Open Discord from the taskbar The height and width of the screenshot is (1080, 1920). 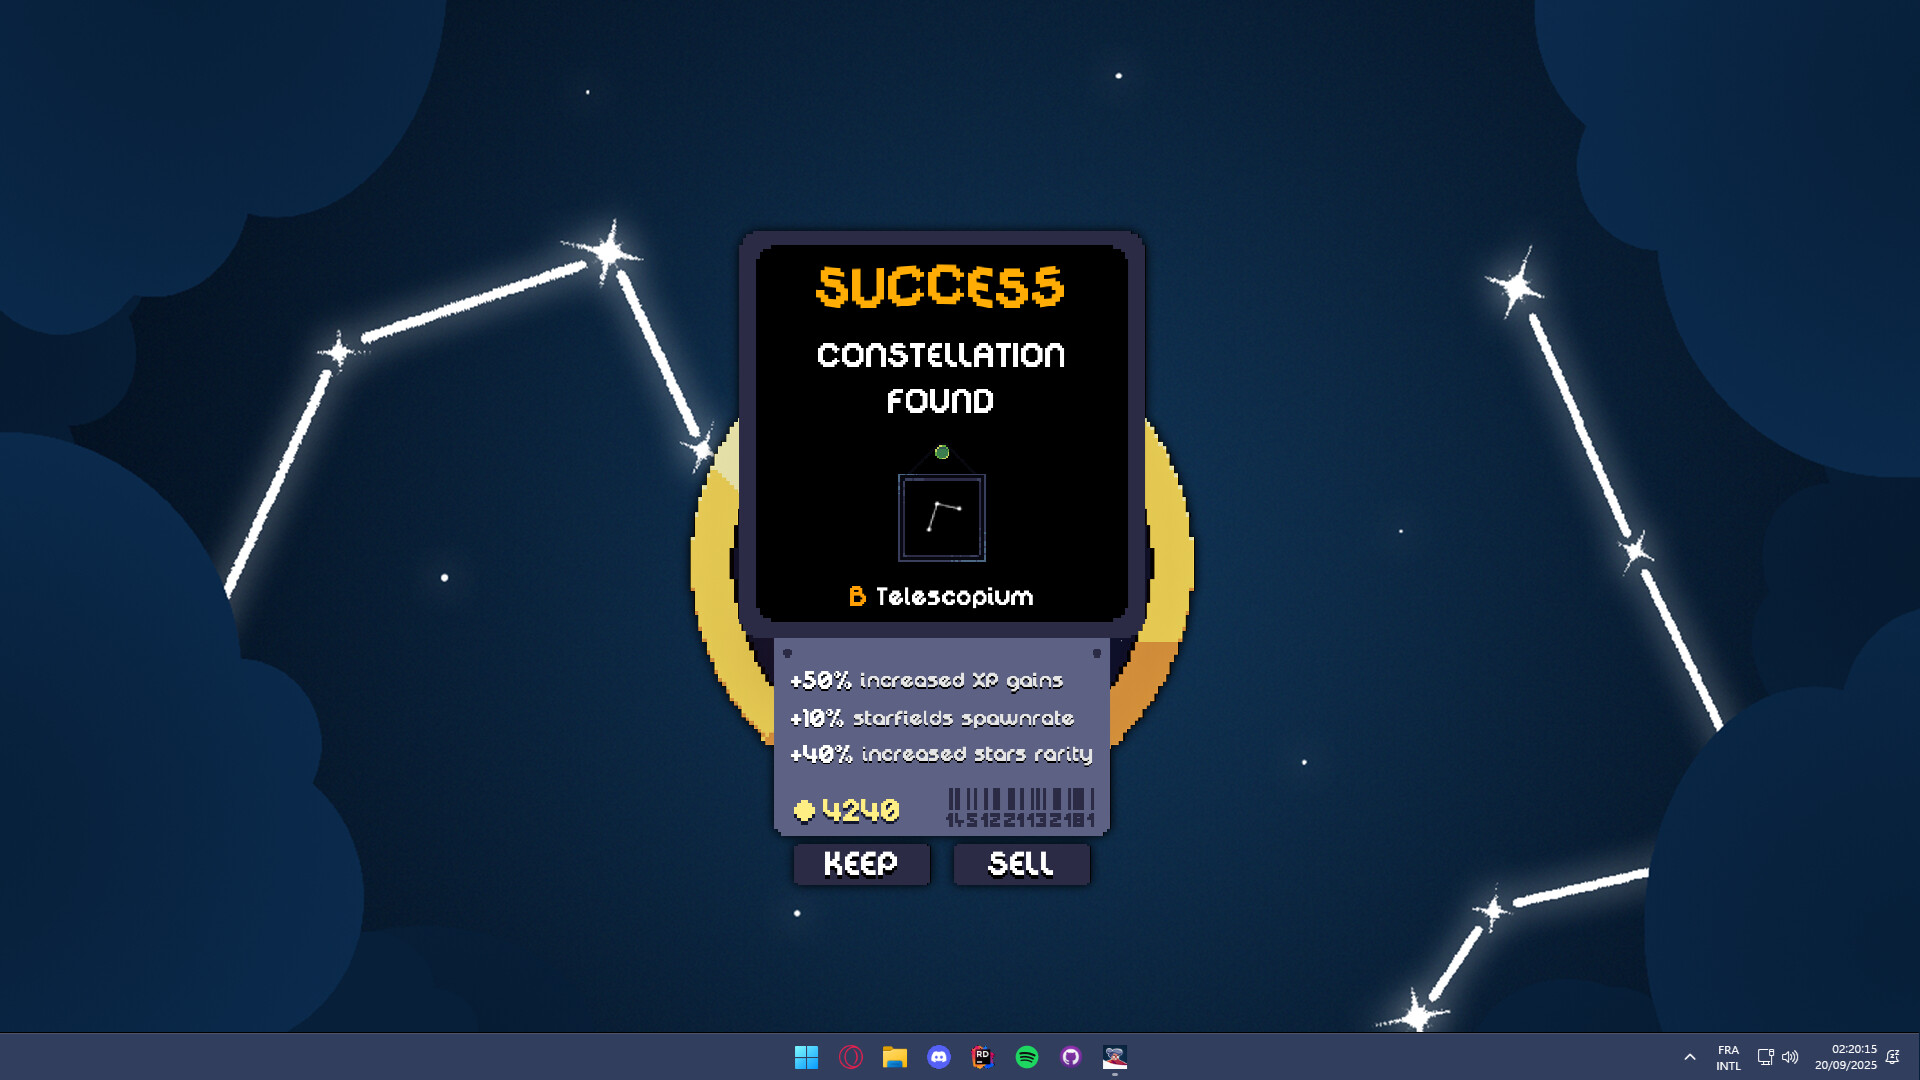(x=938, y=1057)
